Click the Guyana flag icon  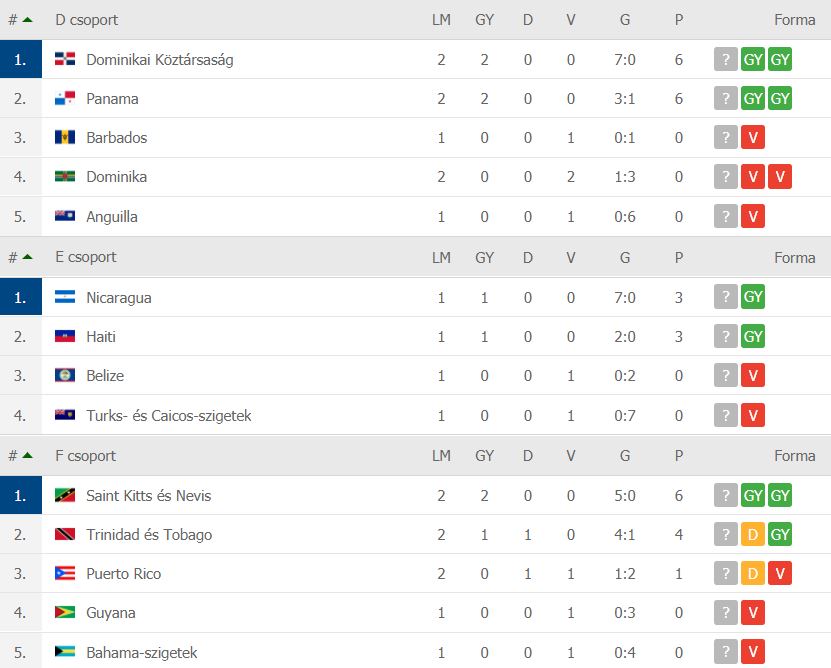click(65, 612)
